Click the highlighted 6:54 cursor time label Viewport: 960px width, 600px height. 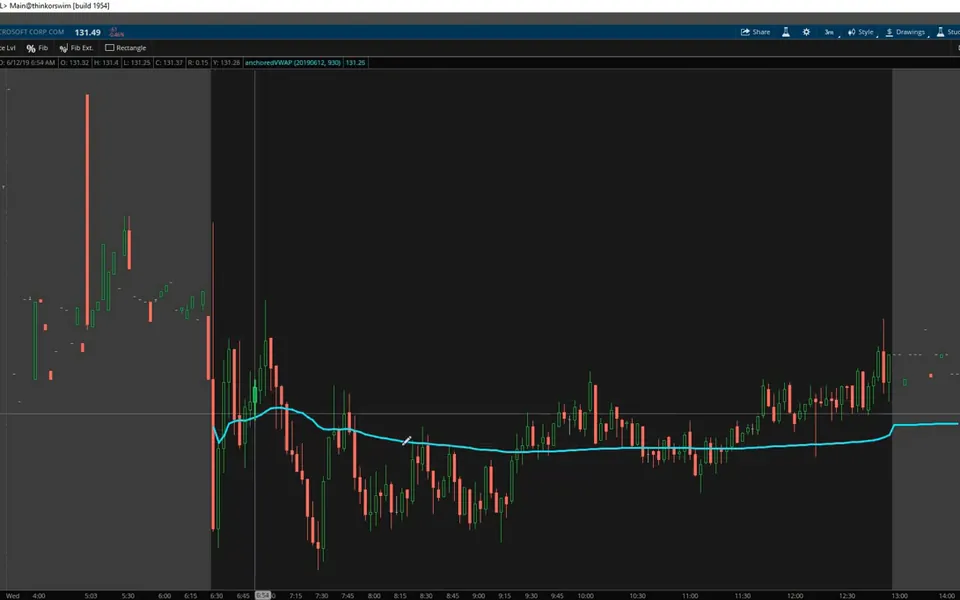pyautogui.click(x=263, y=595)
